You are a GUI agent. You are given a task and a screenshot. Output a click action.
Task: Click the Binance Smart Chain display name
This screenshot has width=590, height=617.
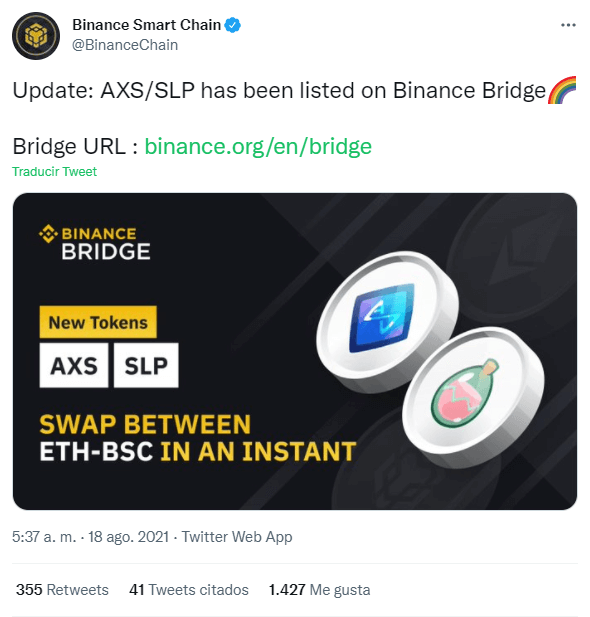tap(146, 25)
